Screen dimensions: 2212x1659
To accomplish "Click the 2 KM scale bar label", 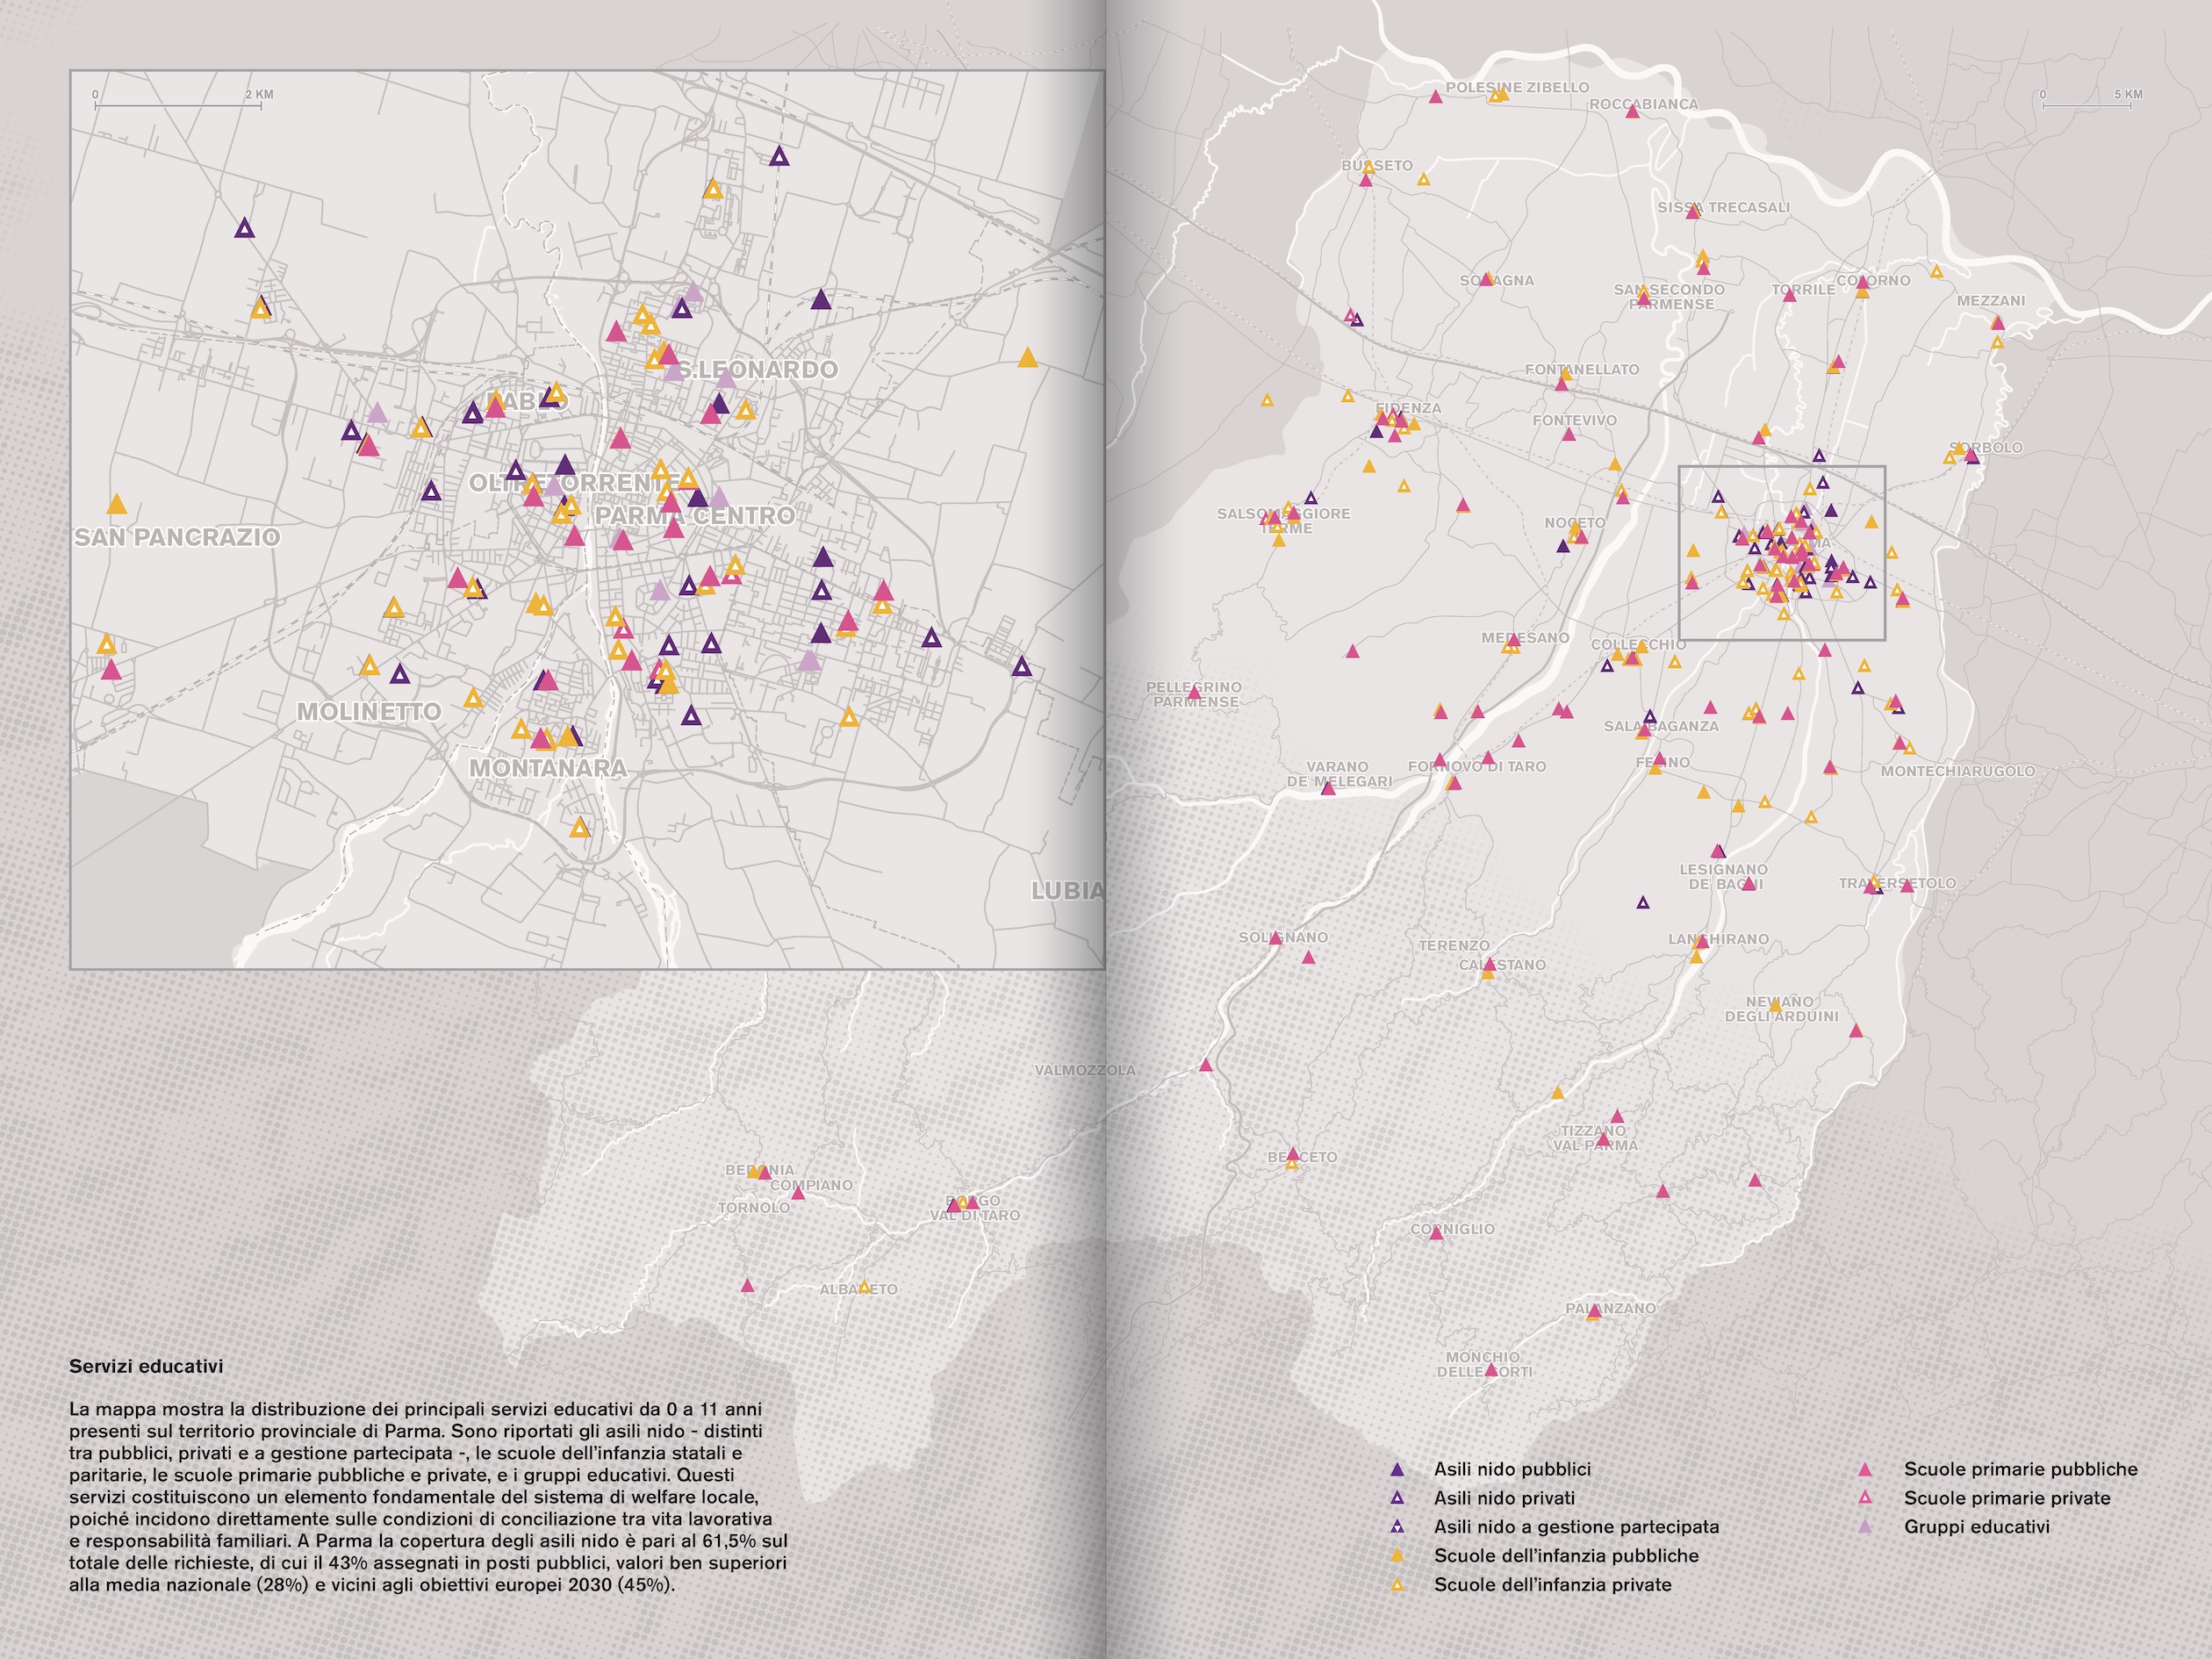I will 259,95.
